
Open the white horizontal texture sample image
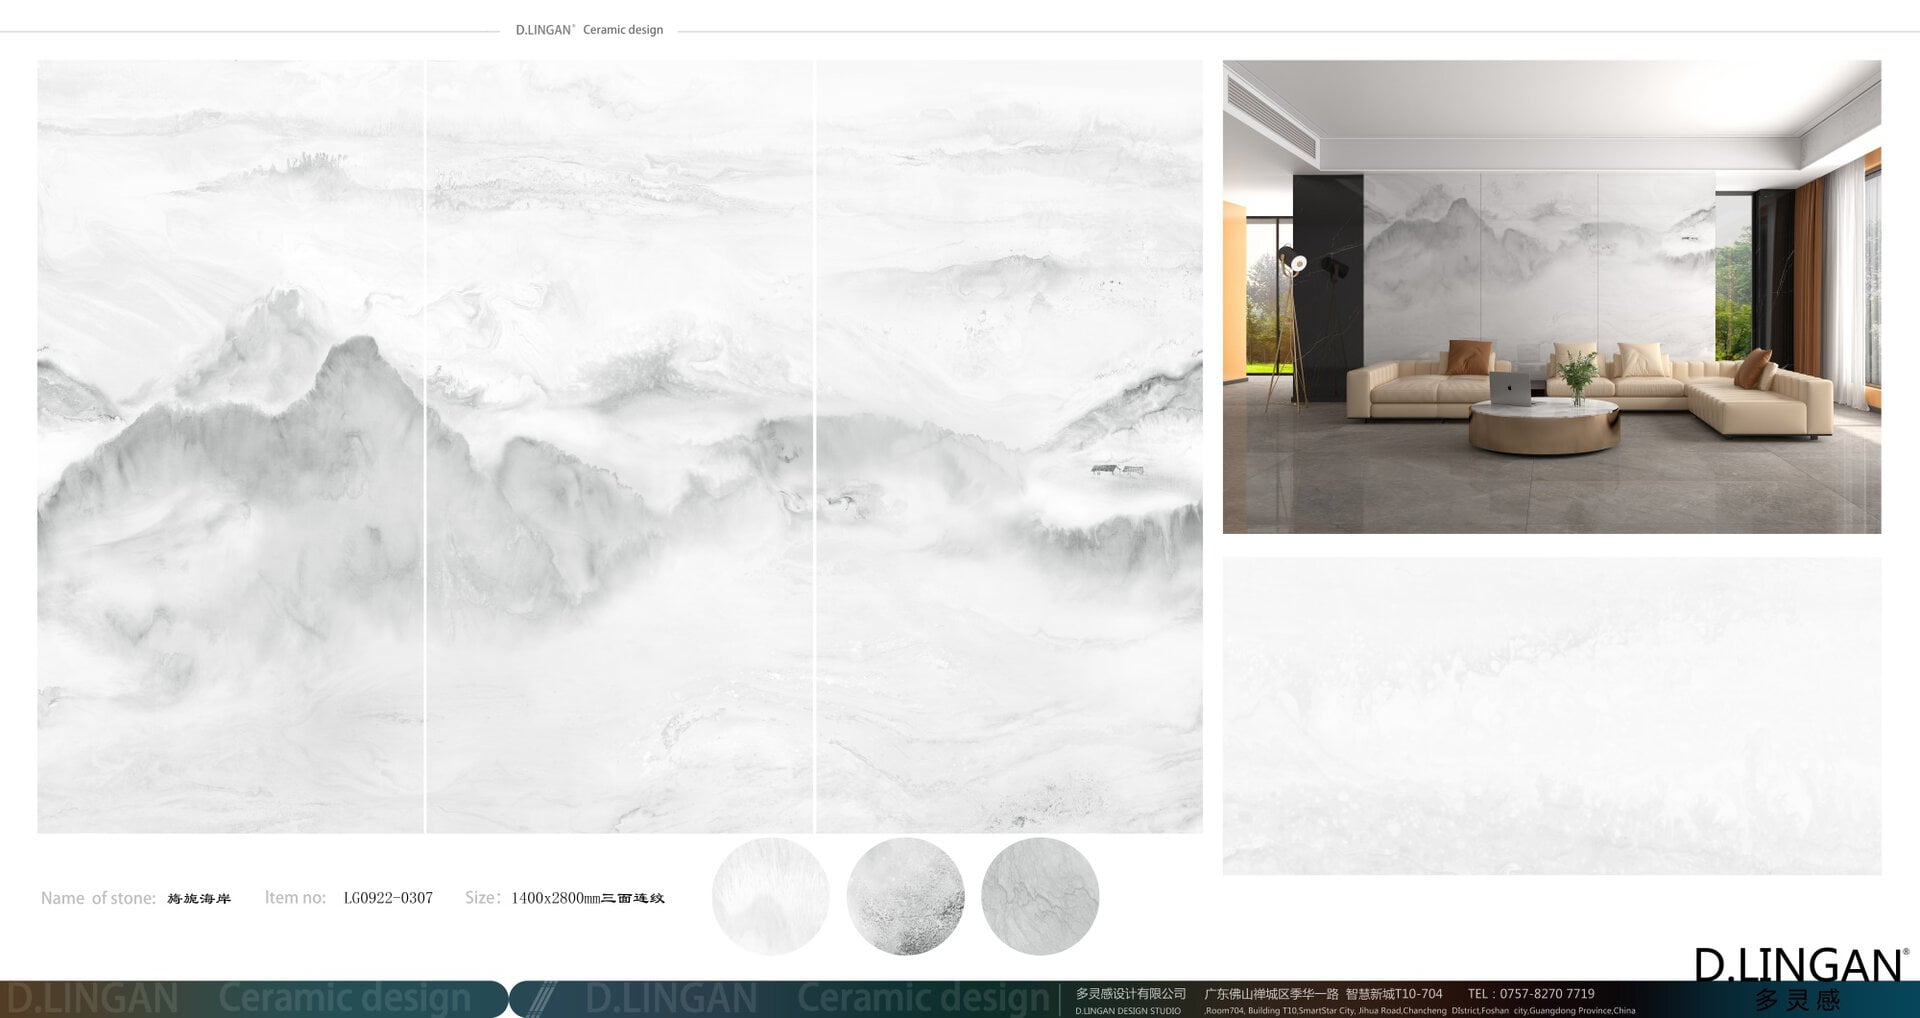pos(1551,716)
